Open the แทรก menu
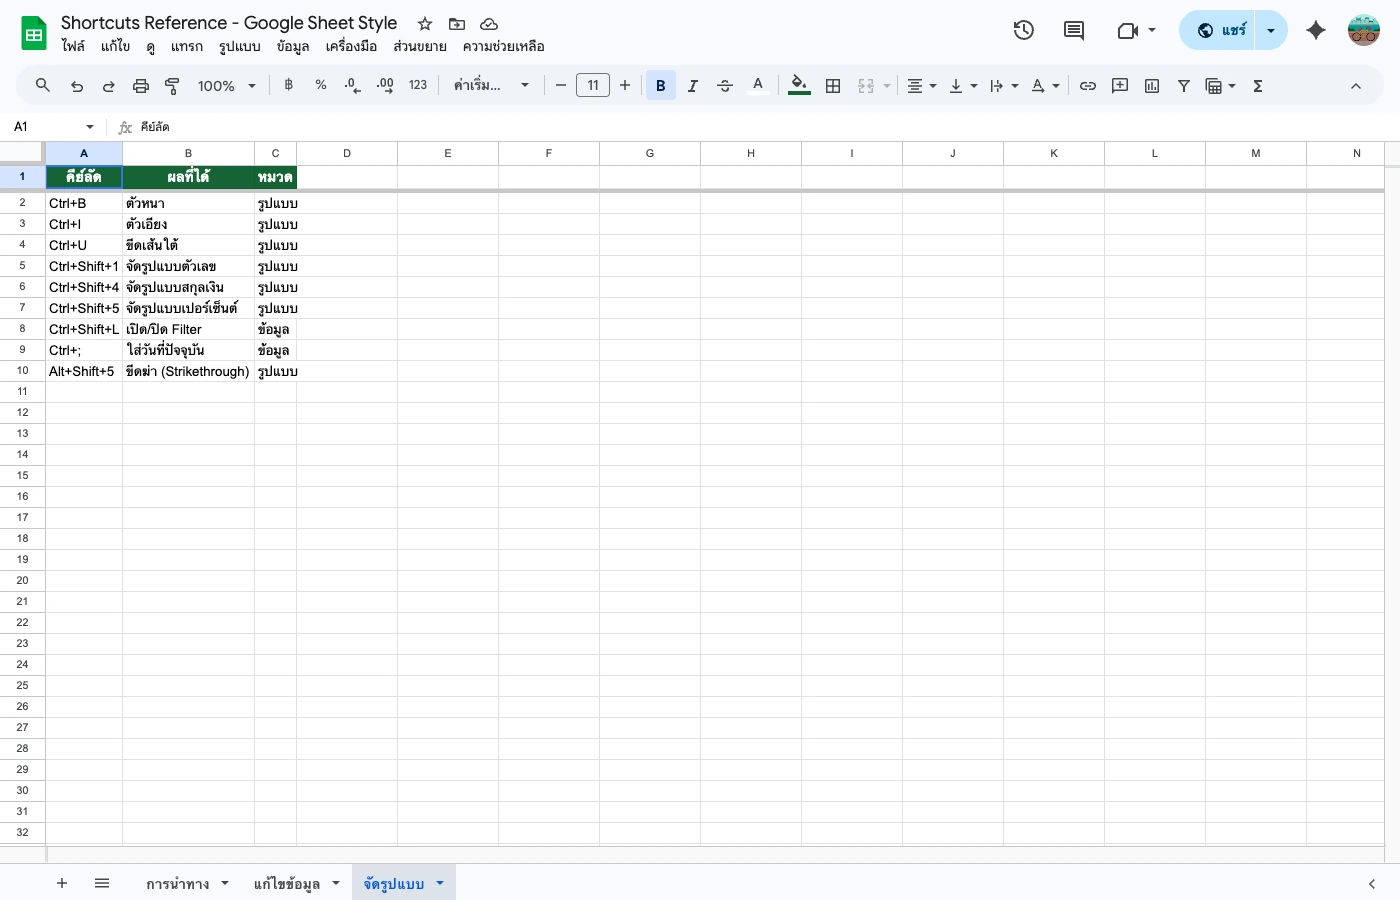Image resolution: width=1400 pixels, height=900 pixels. click(186, 46)
